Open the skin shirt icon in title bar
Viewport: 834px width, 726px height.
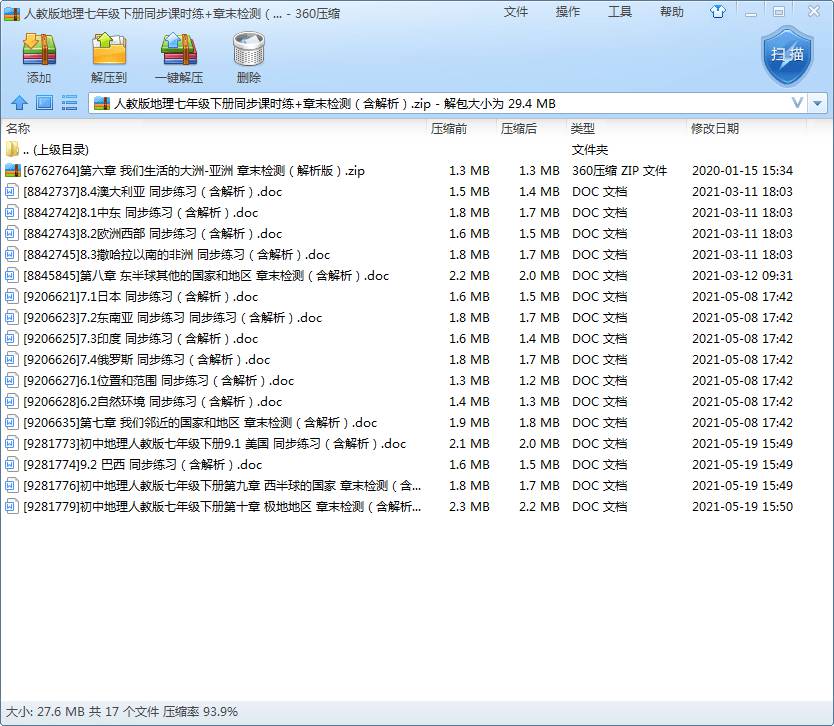[x=718, y=12]
